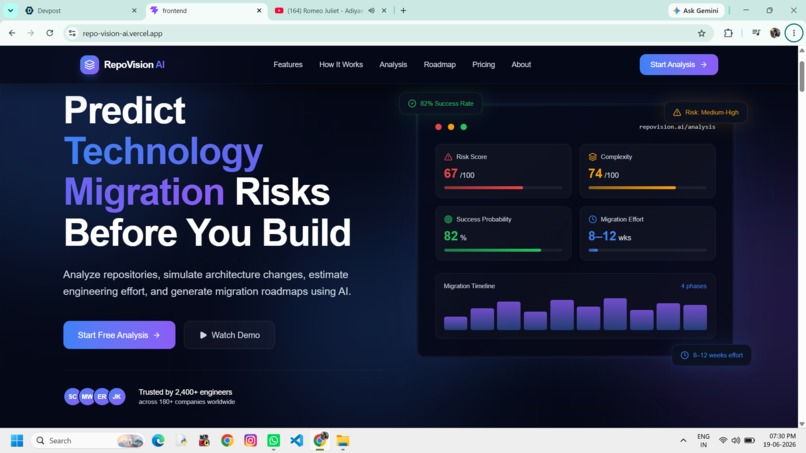Click the Start Free Analysis button

coord(119,335)
